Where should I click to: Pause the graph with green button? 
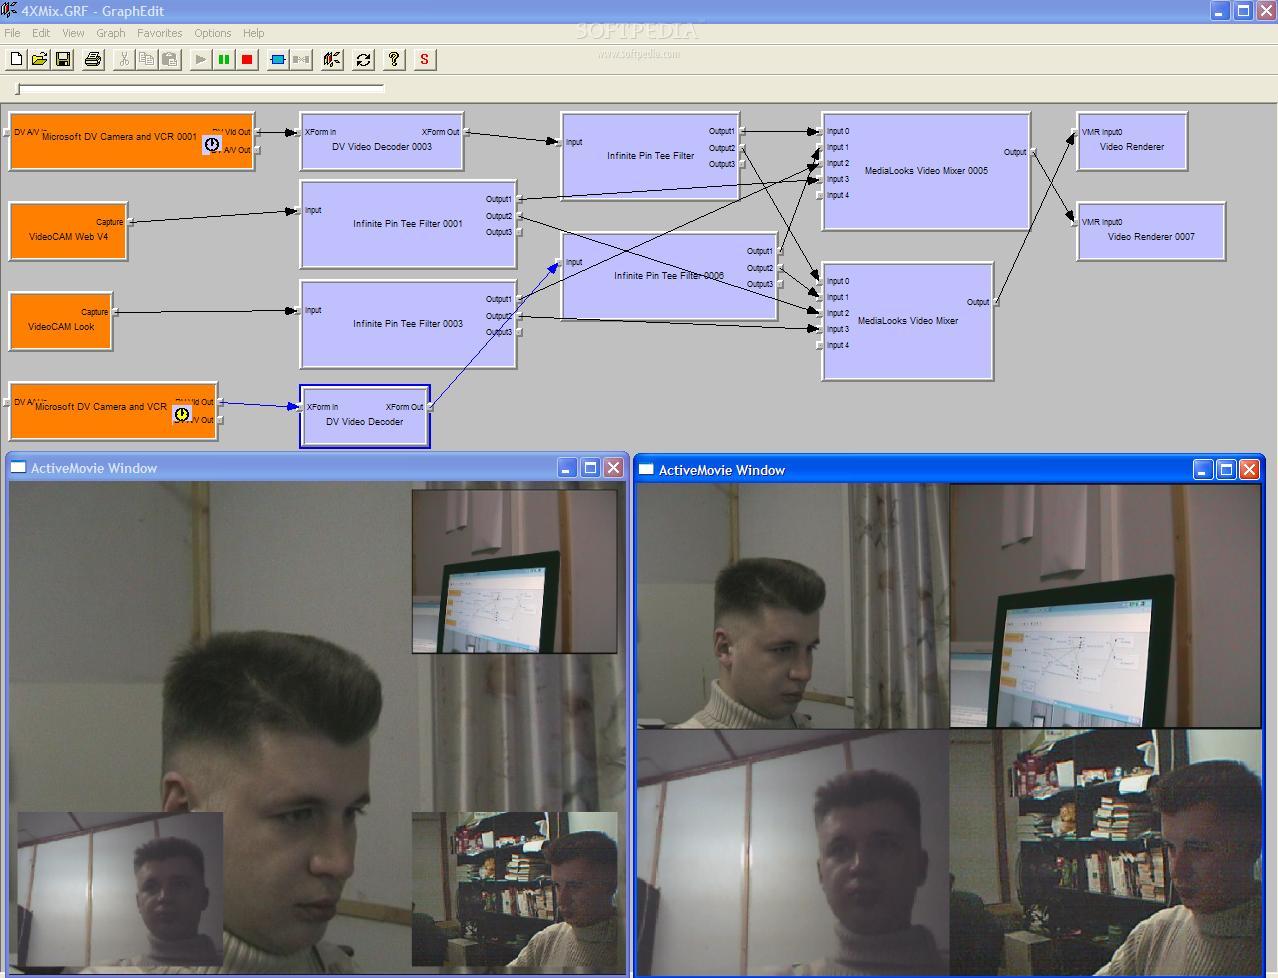click(x=223, y=59)
